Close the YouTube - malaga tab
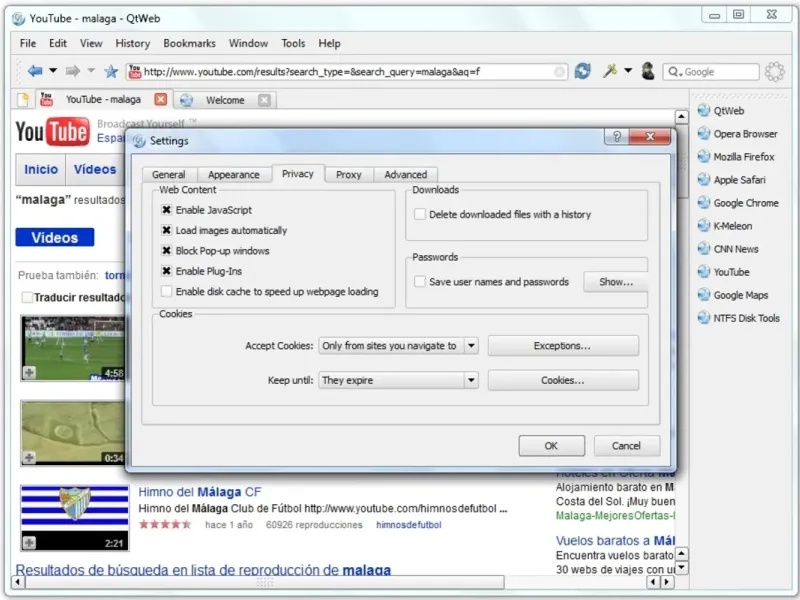800x600 pixels. 160,99
